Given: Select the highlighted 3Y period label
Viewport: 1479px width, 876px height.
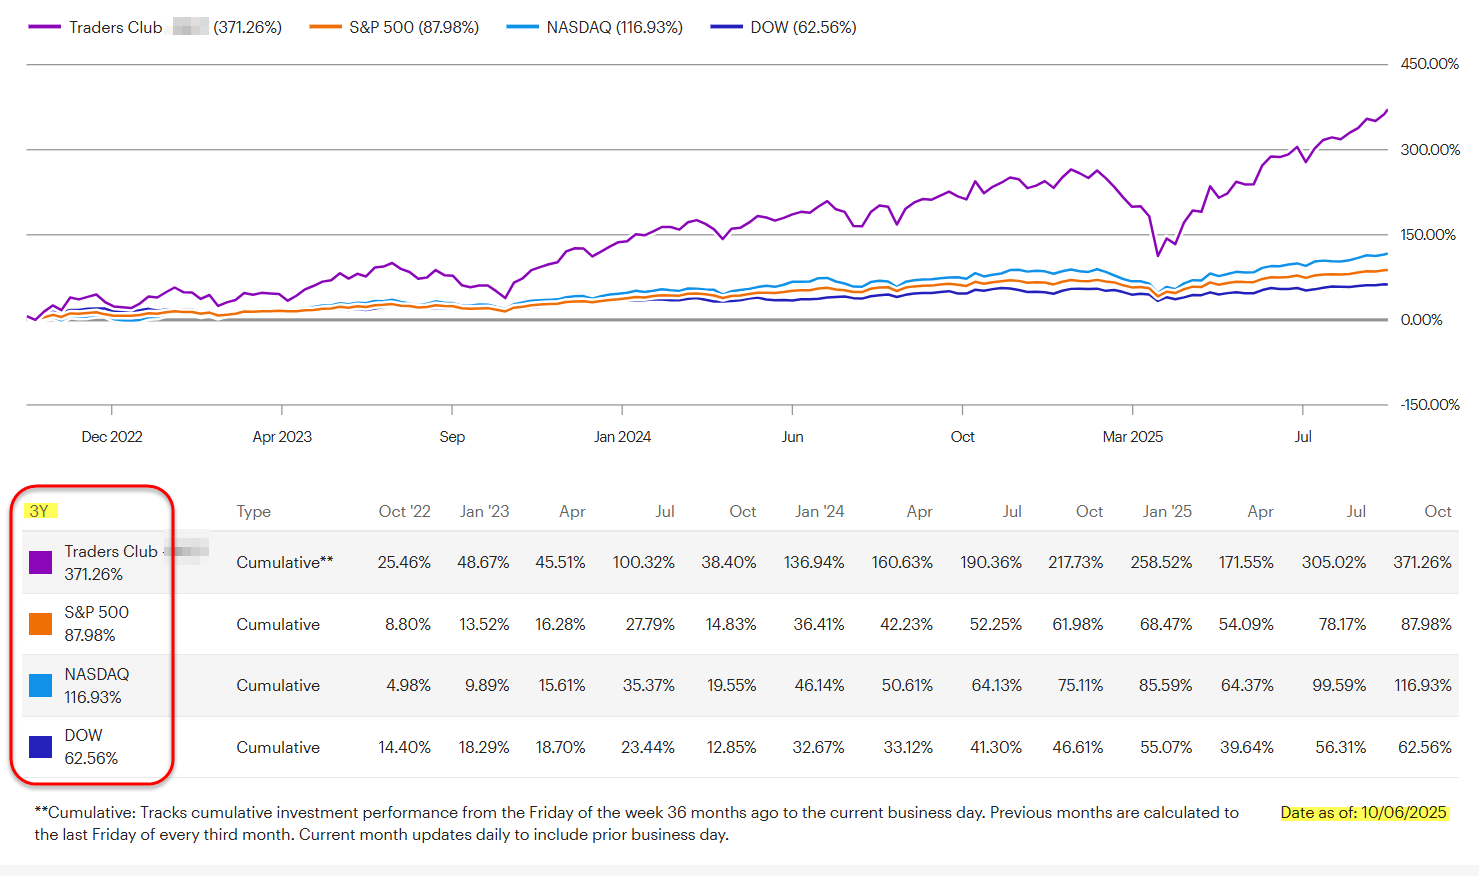Looking at the screenshot, I should point(39,511).
